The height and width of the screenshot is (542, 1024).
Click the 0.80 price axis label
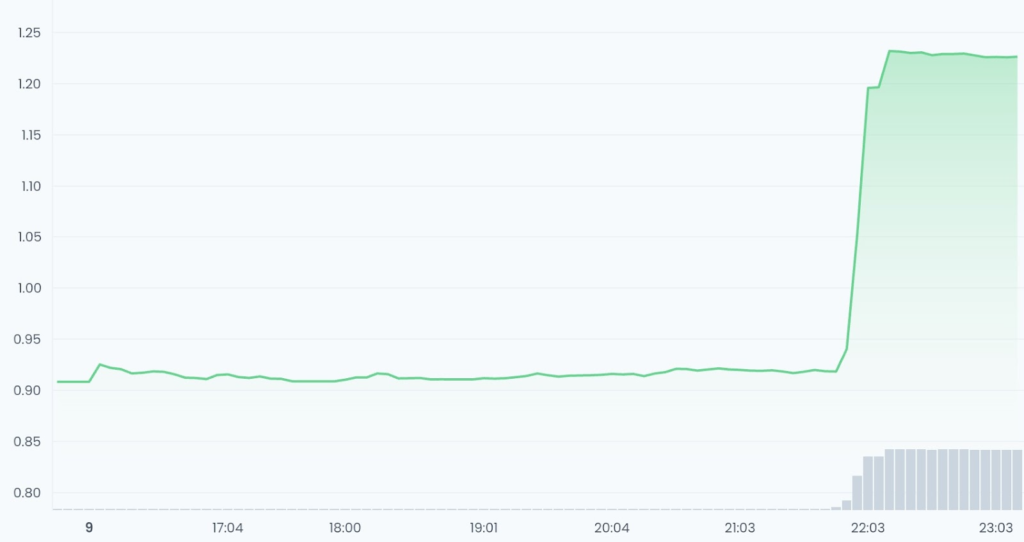(27, 493)
